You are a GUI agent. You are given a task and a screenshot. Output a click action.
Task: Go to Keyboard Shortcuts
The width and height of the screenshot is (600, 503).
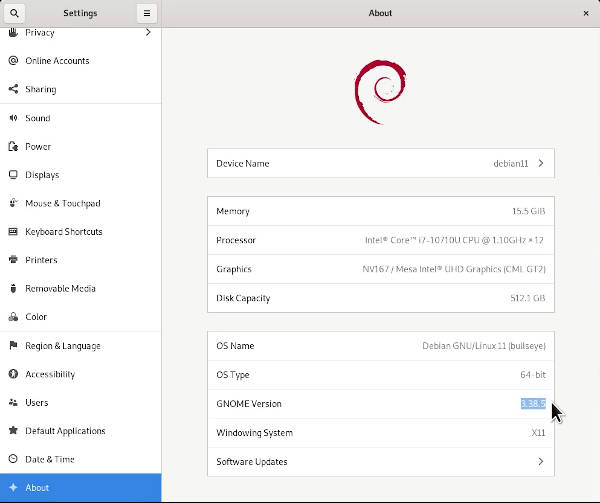click(x=80, y=231)
